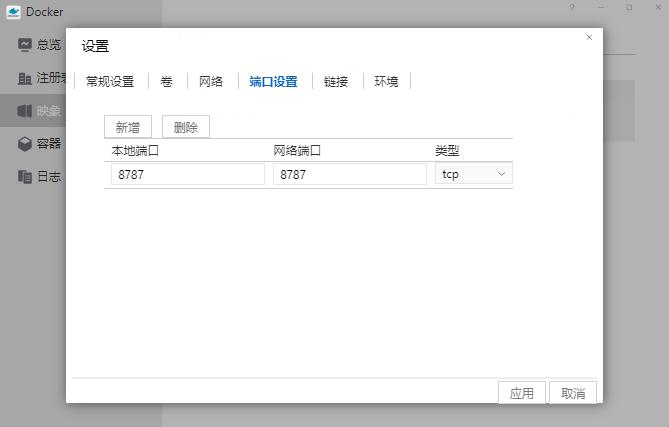669x427 pixels.
Task: Close the 设置 dialog with the X
Action: (x=589, y=37)
